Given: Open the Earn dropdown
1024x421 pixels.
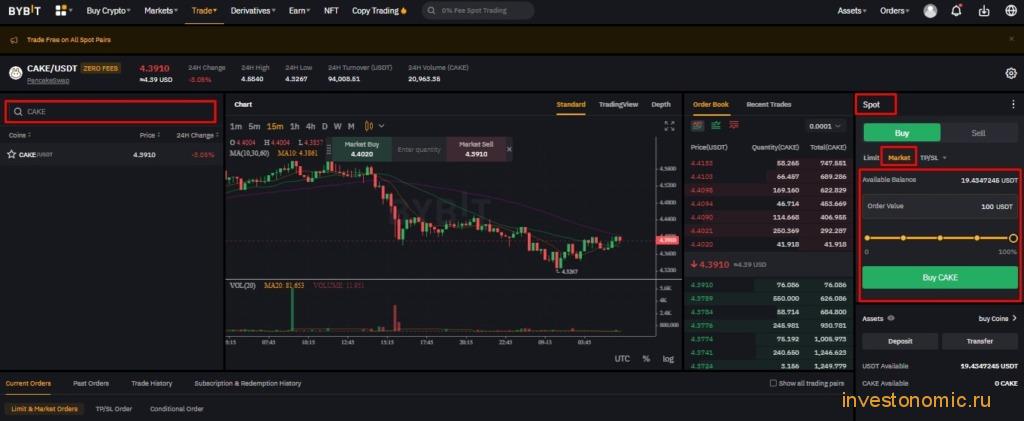Looking at the screenshot, I should click(299, 10).
